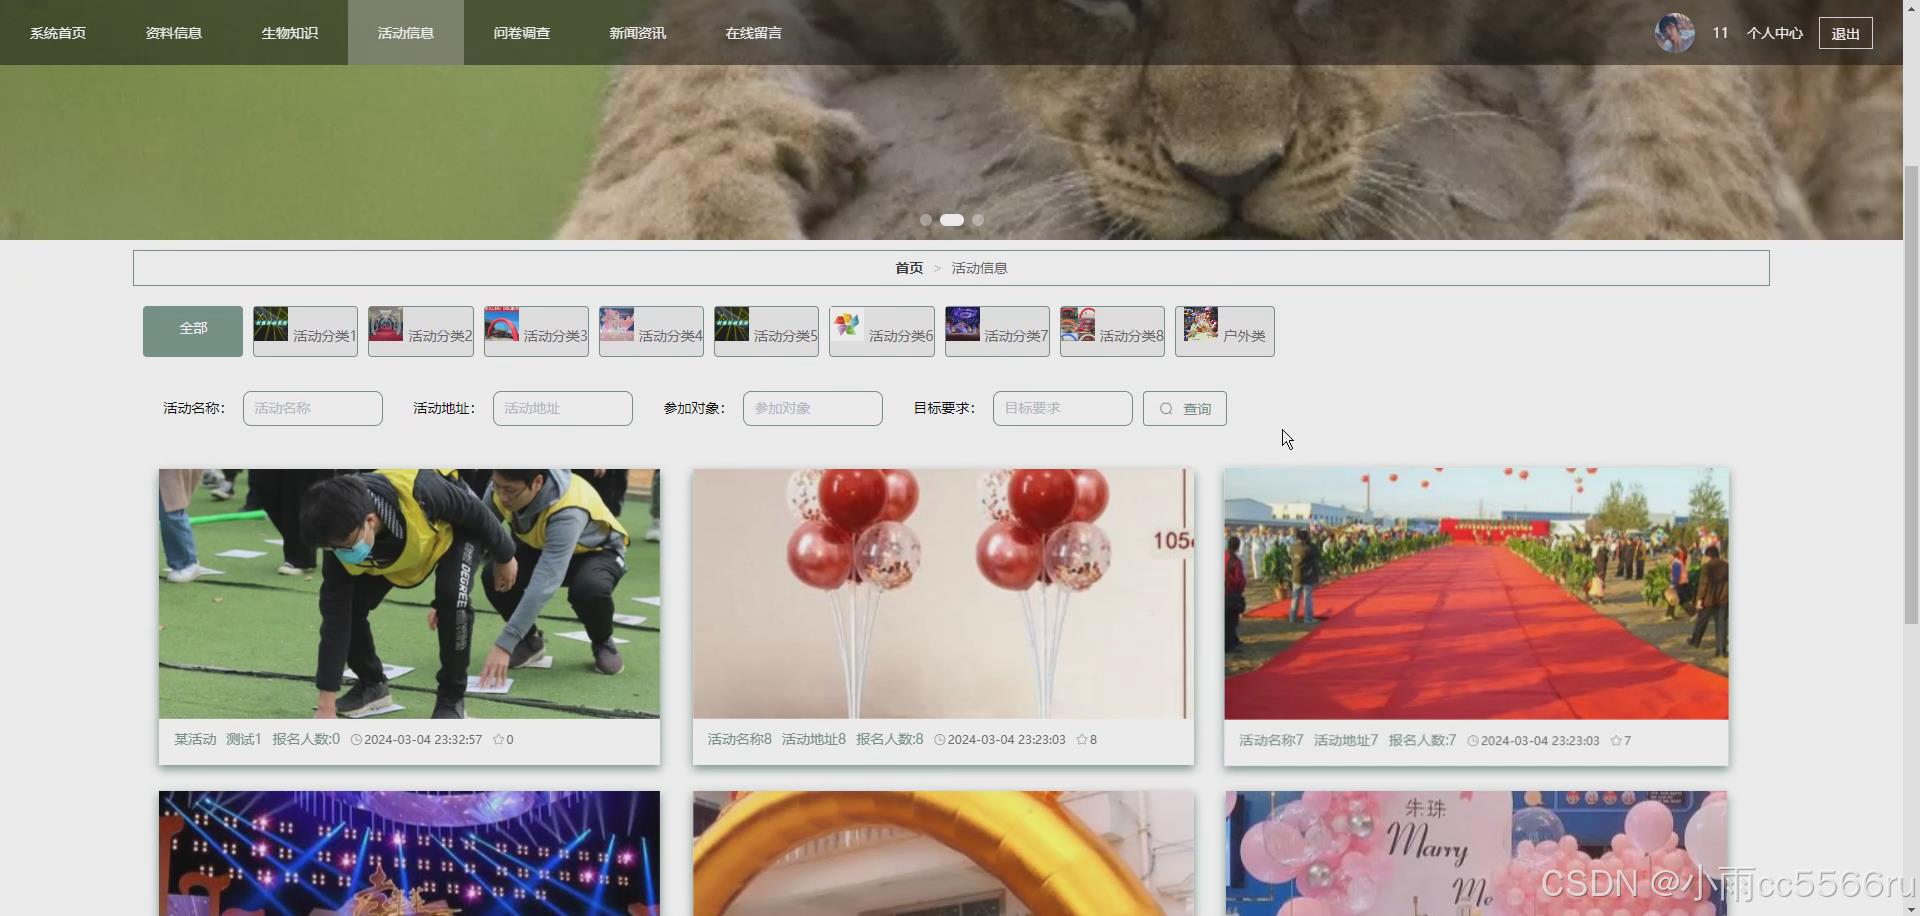Filter by 活动分类2 category

pyautogui.click(x=421, y=331)
